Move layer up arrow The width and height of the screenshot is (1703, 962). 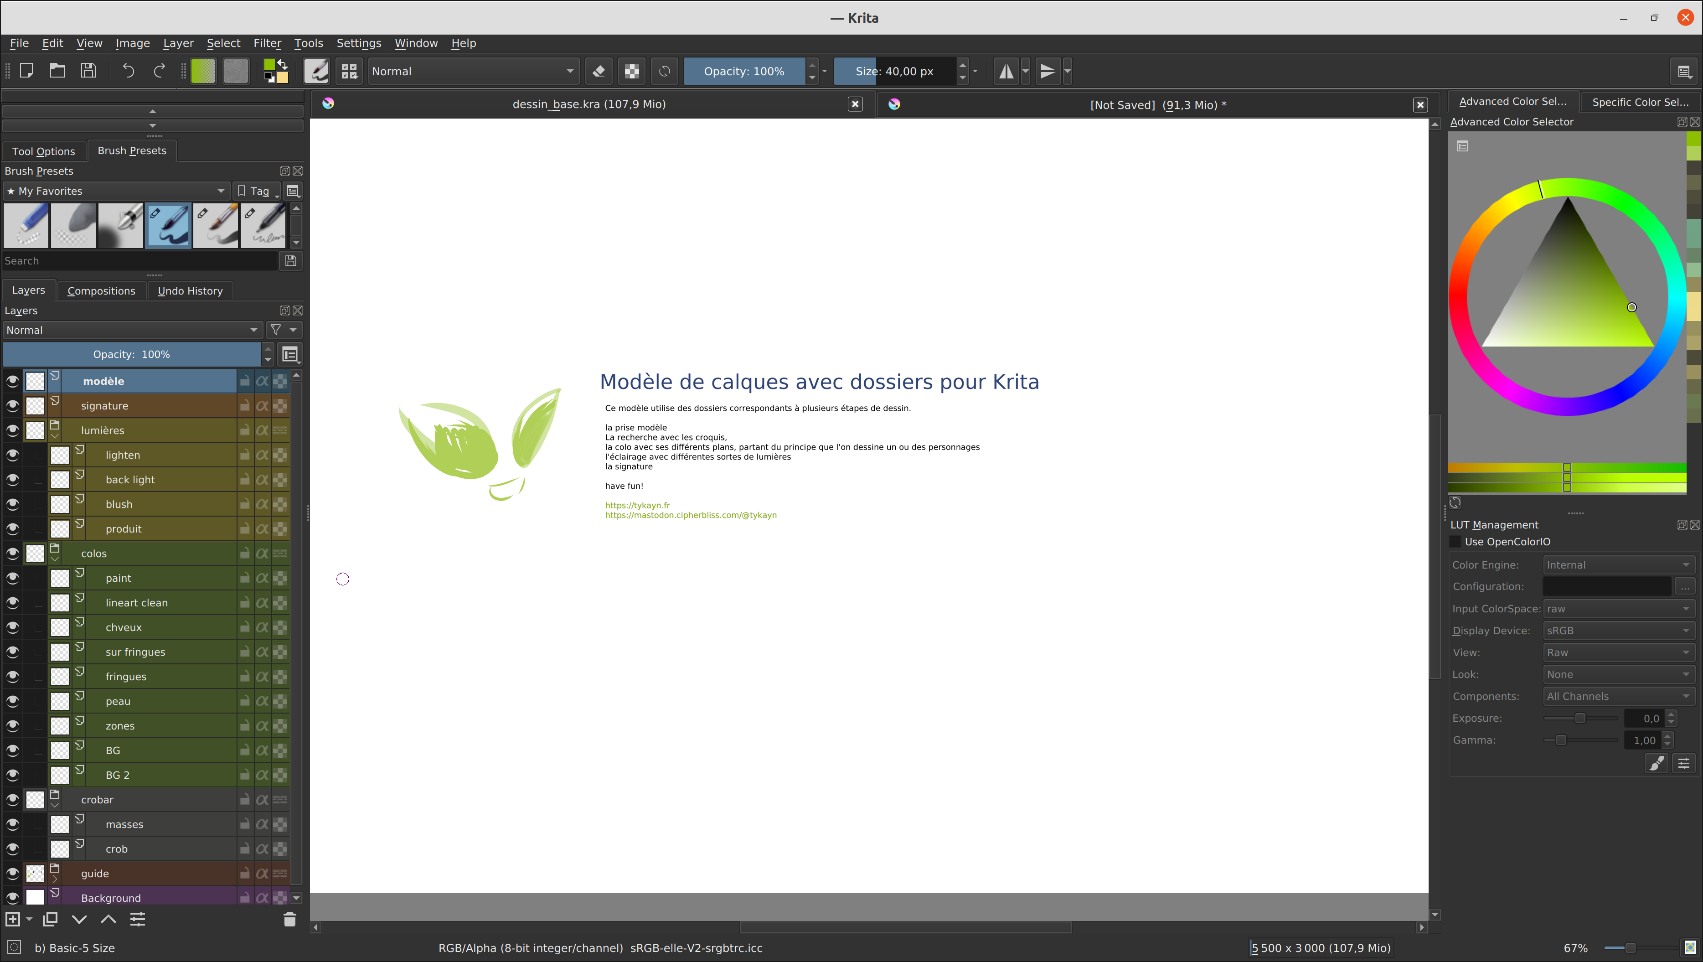pos(108,919)
